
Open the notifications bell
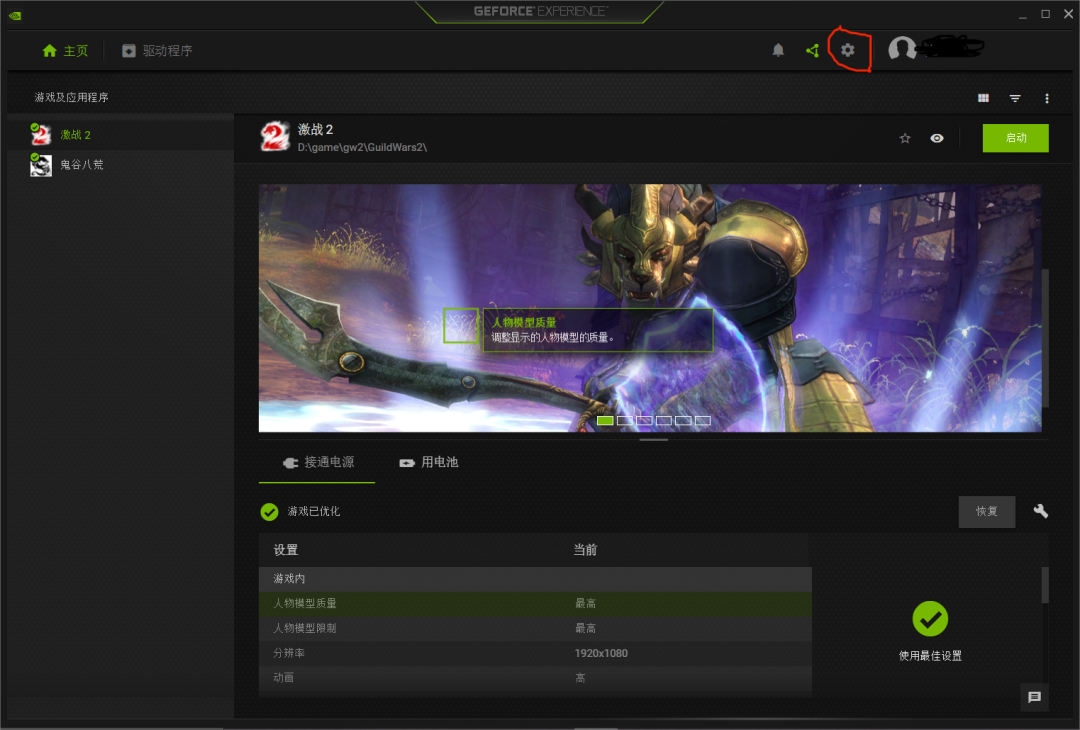[778, 50]
